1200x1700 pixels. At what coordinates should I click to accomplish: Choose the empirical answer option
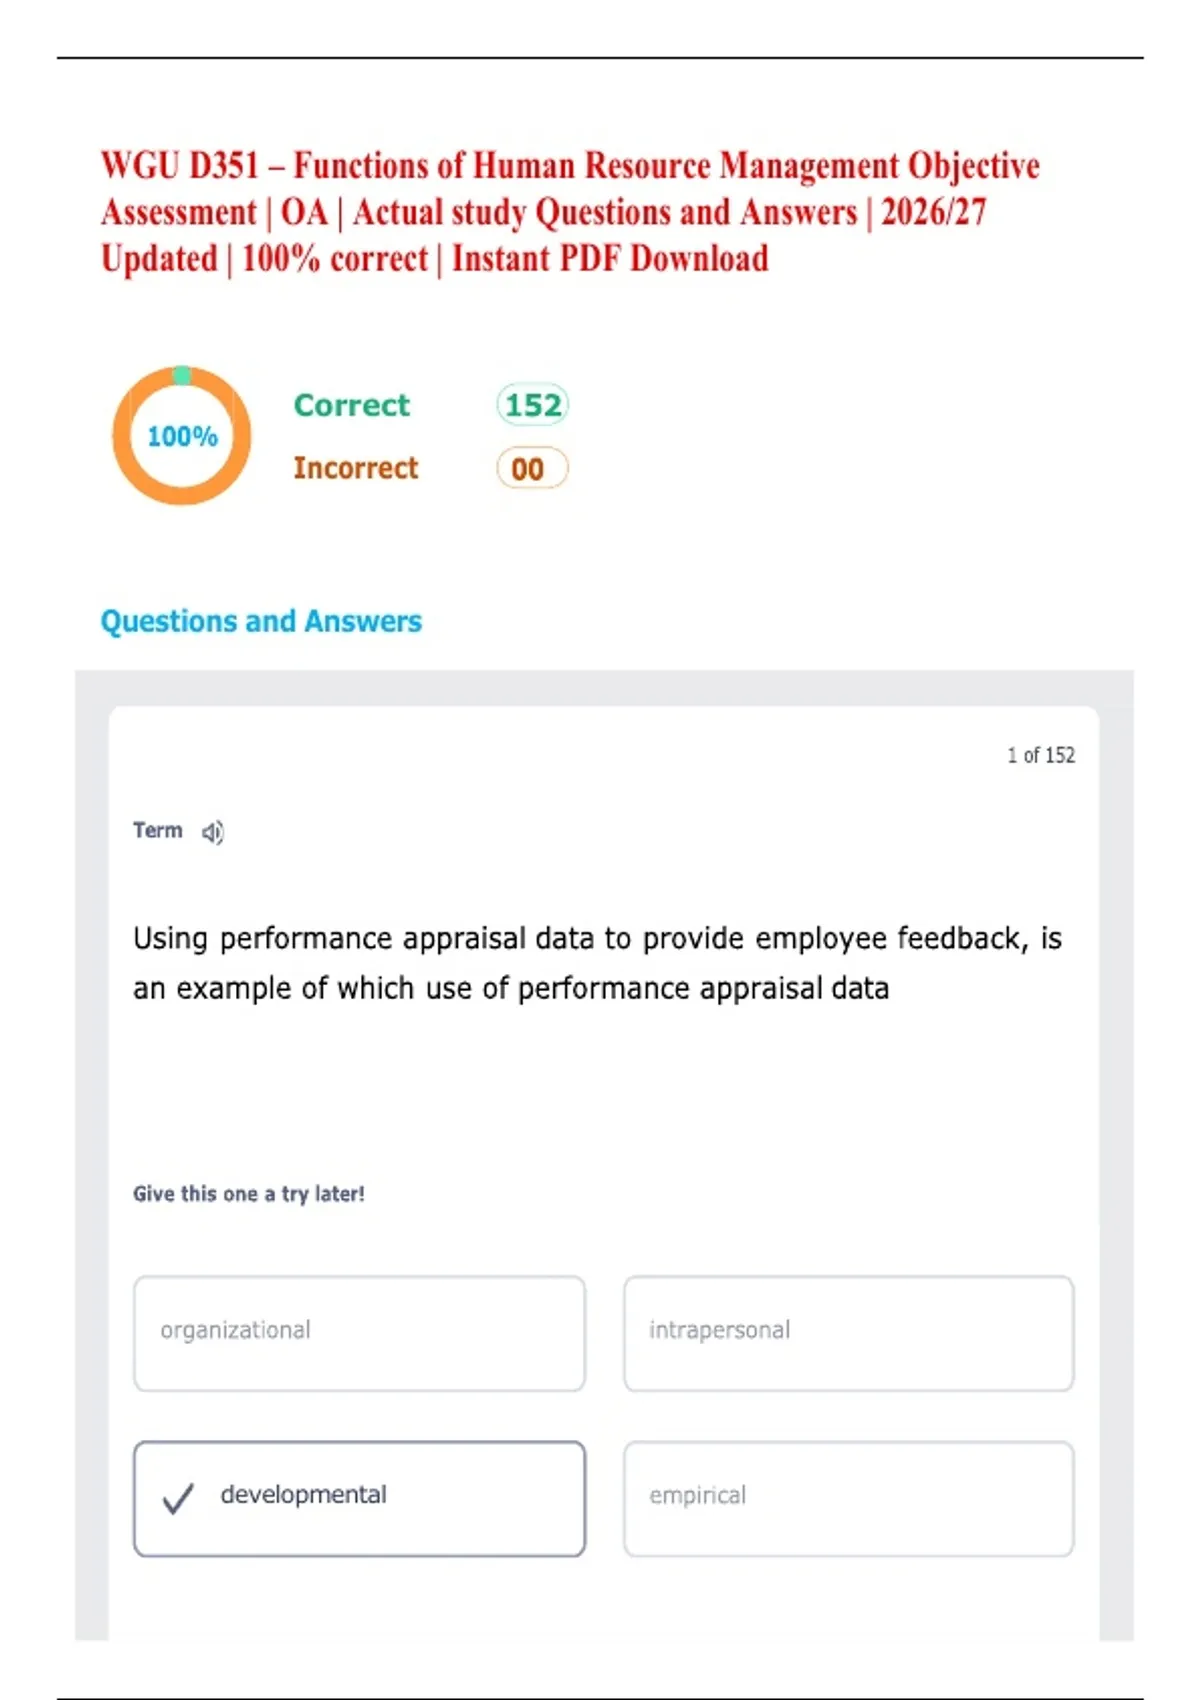pyautogui.click(x=849, y=1498)
